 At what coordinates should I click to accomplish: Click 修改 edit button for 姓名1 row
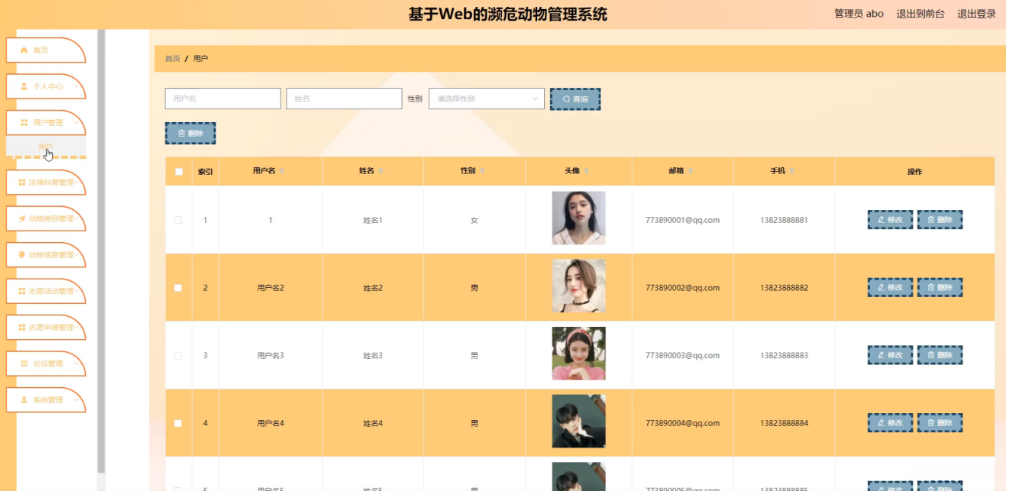[x=890, y=220]
